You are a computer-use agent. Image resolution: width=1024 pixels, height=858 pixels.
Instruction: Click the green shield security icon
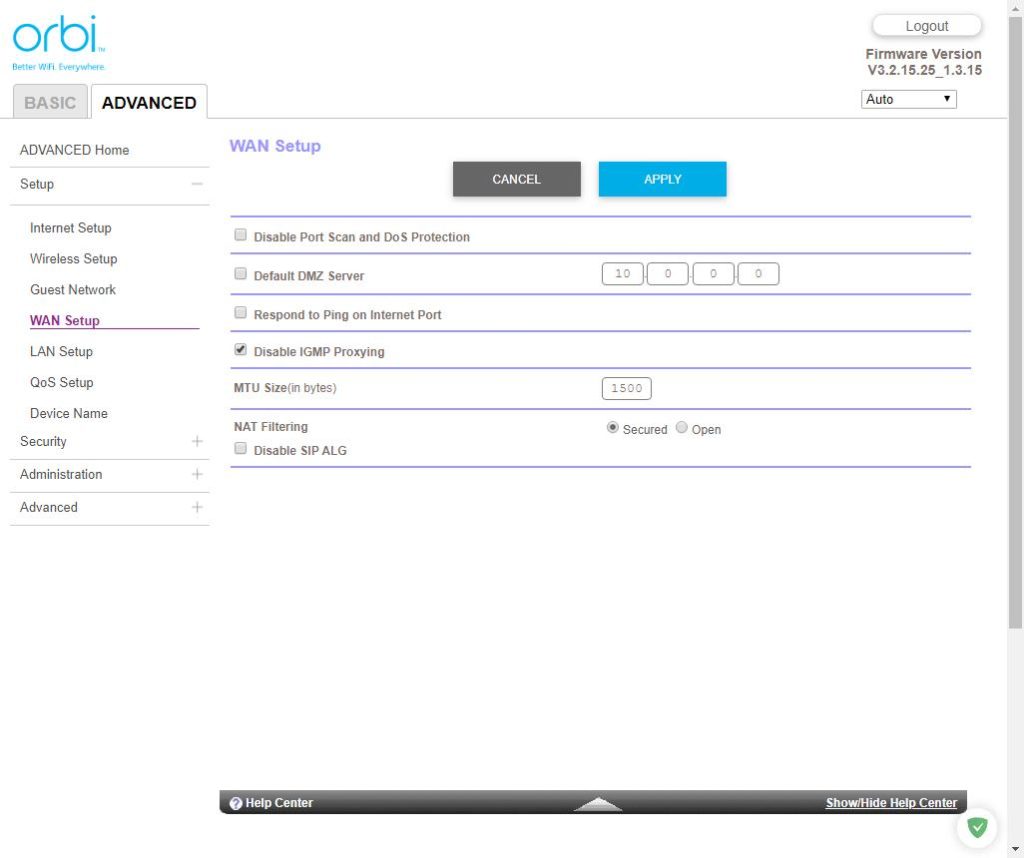(977, 827)
